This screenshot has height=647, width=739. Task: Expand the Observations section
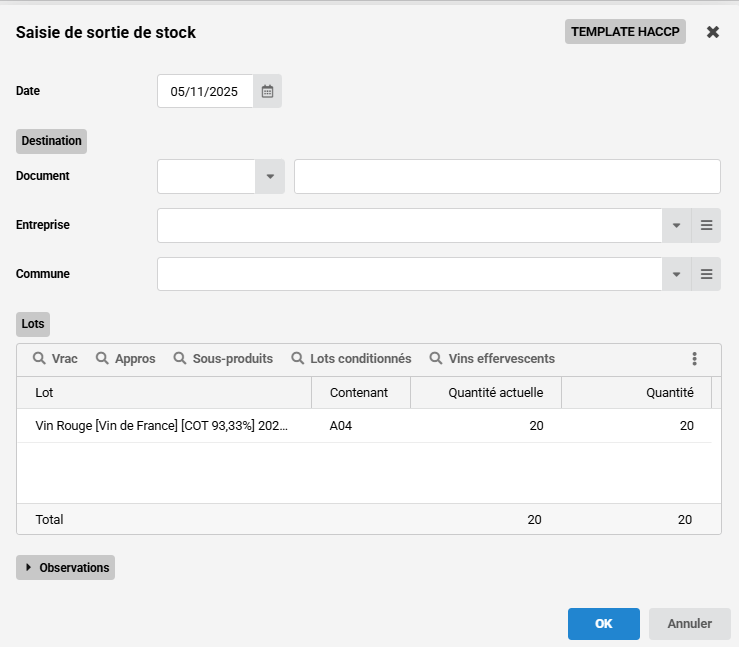(66, 568)
